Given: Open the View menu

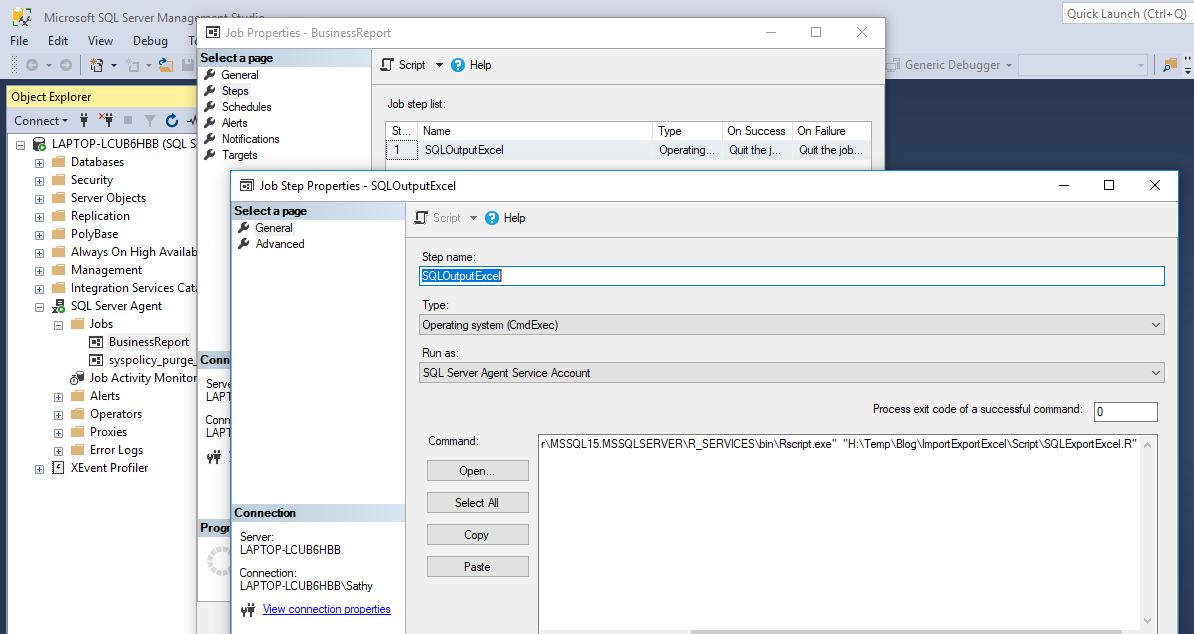Looking at the screenshot, I should point(101,40).
